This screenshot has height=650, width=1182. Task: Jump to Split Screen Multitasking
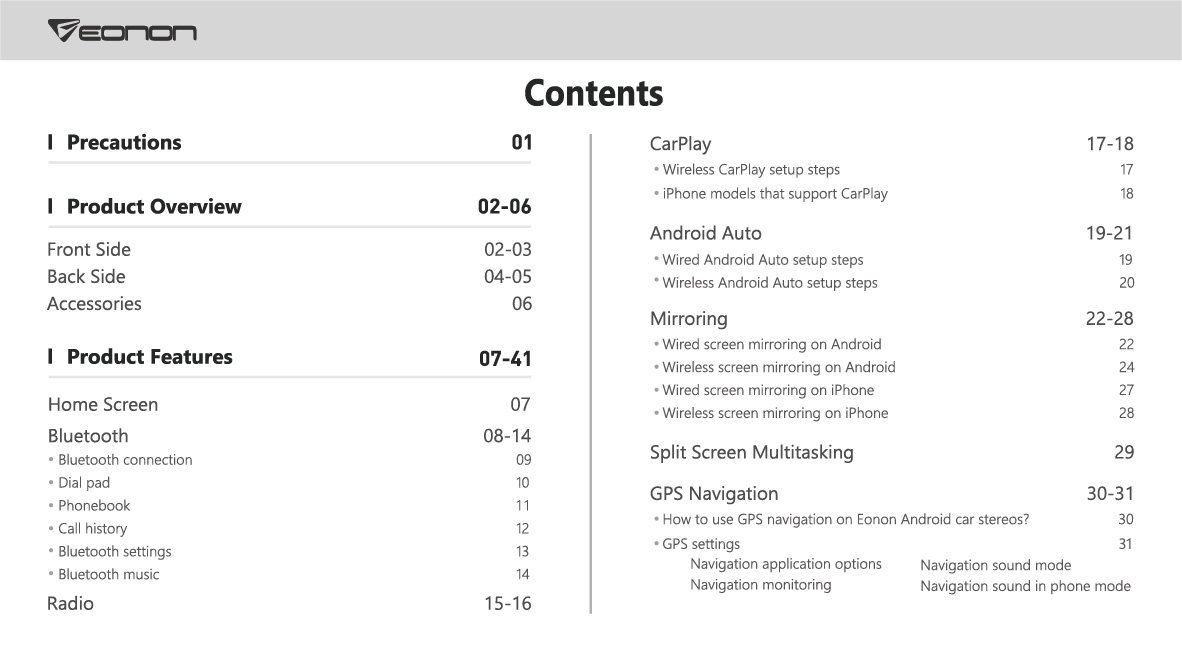point(752,452)
